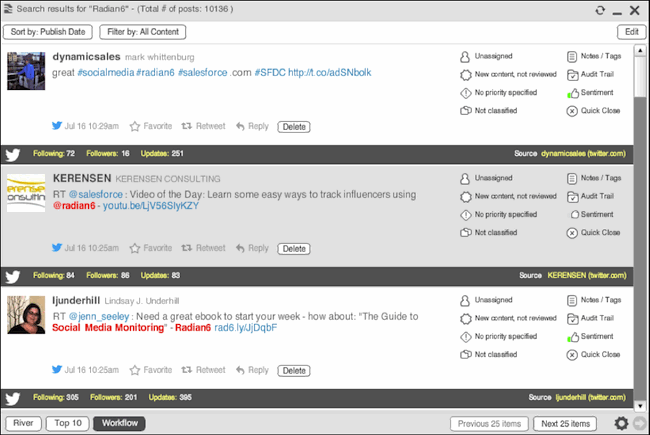Viewport: 650px width, 435px height.
Task: Open KERENSEN Consulting logo avatar
Action: pos(26,193)
